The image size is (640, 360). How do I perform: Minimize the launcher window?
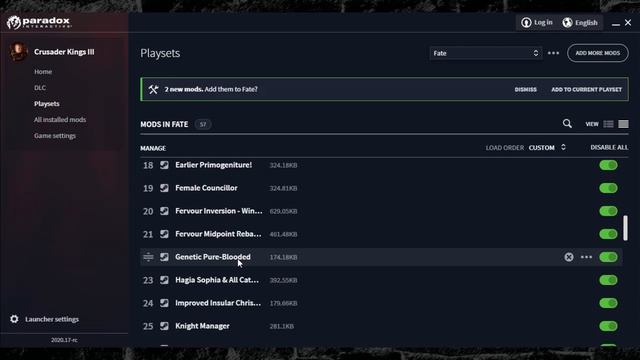616,24
